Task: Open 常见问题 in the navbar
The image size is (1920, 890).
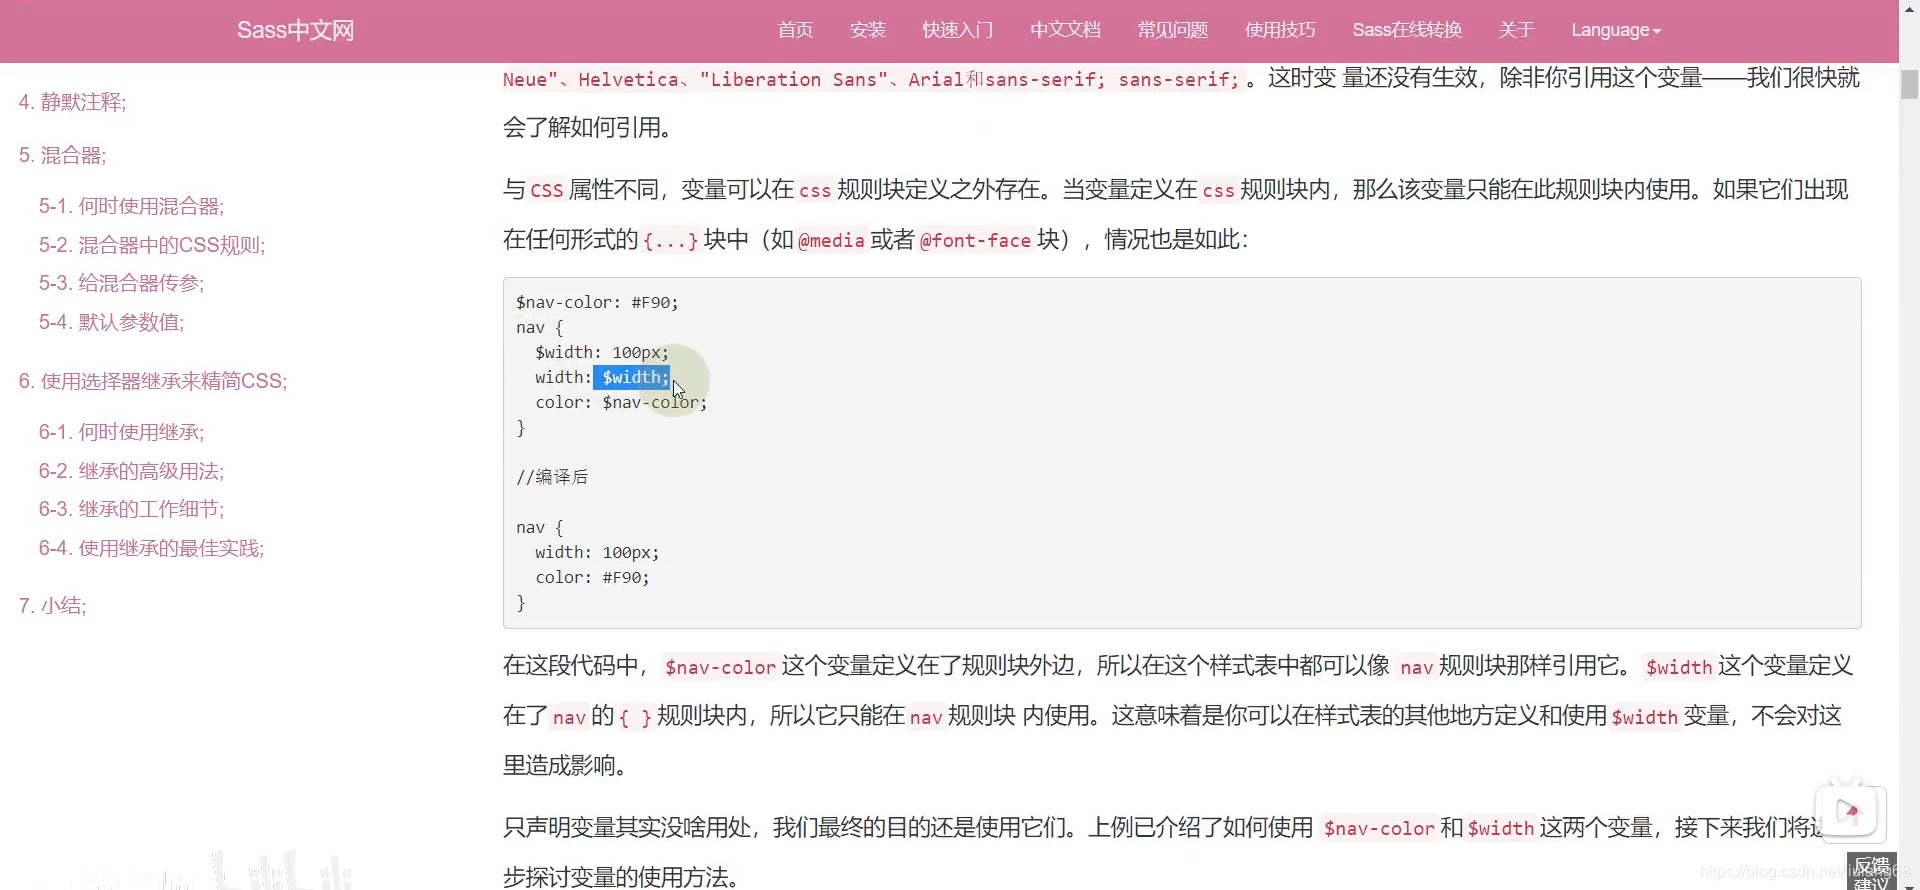Action: [x=1173, y=30]
